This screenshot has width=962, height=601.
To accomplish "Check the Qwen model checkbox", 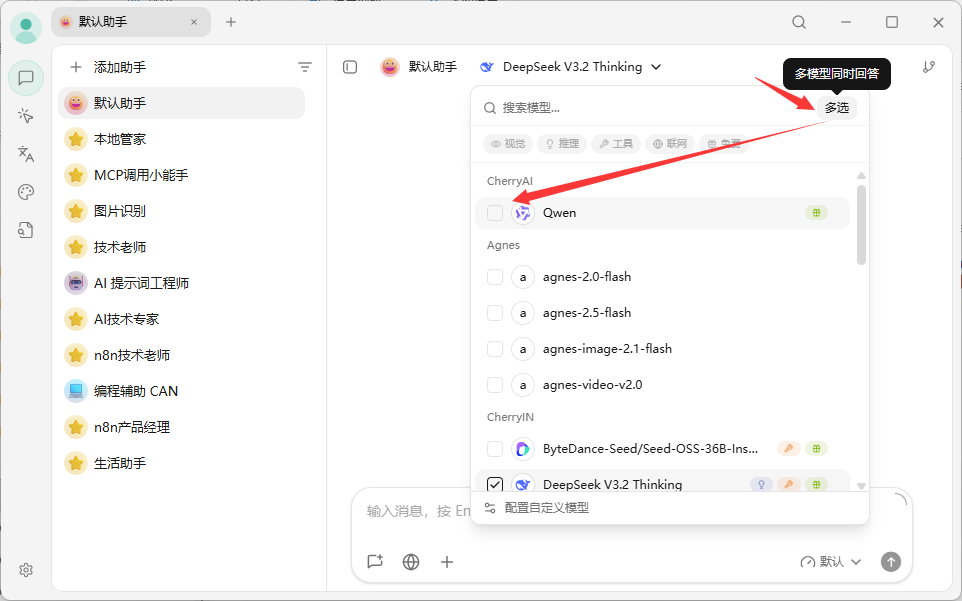I will pos(495,213).
